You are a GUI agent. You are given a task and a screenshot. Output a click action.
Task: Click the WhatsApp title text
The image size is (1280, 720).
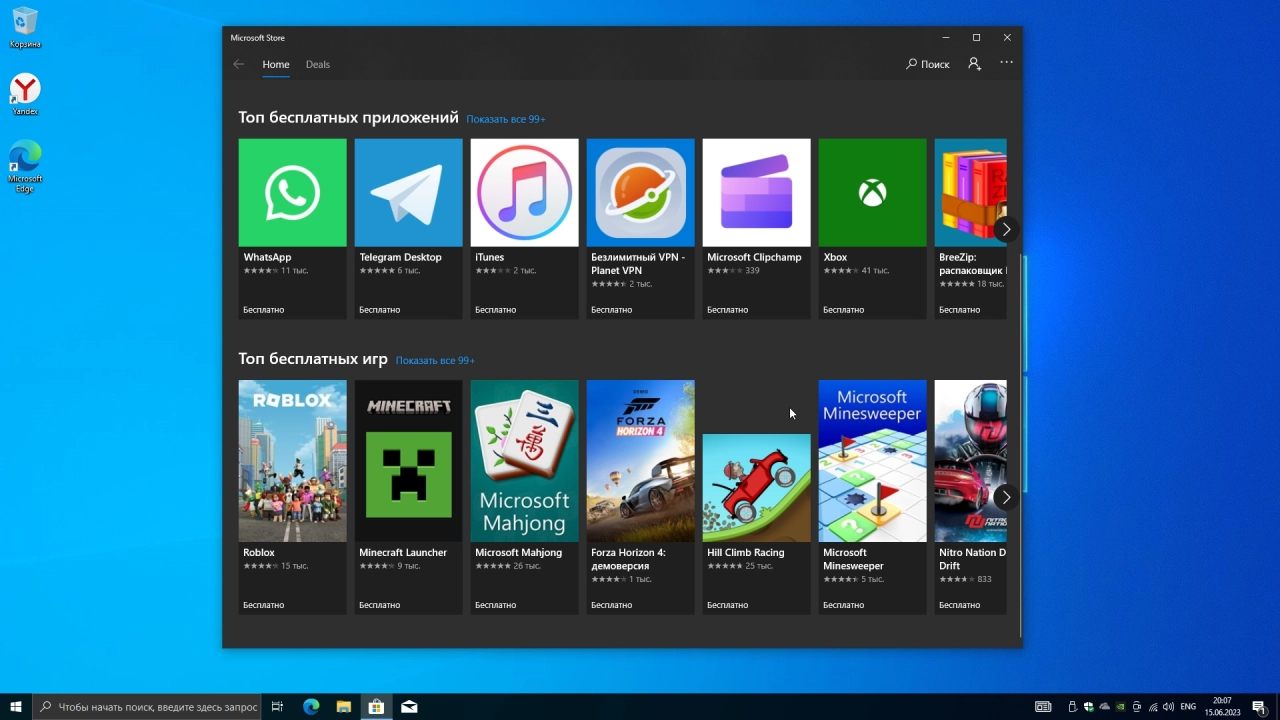pyautogui.click(x=267, y=257)
